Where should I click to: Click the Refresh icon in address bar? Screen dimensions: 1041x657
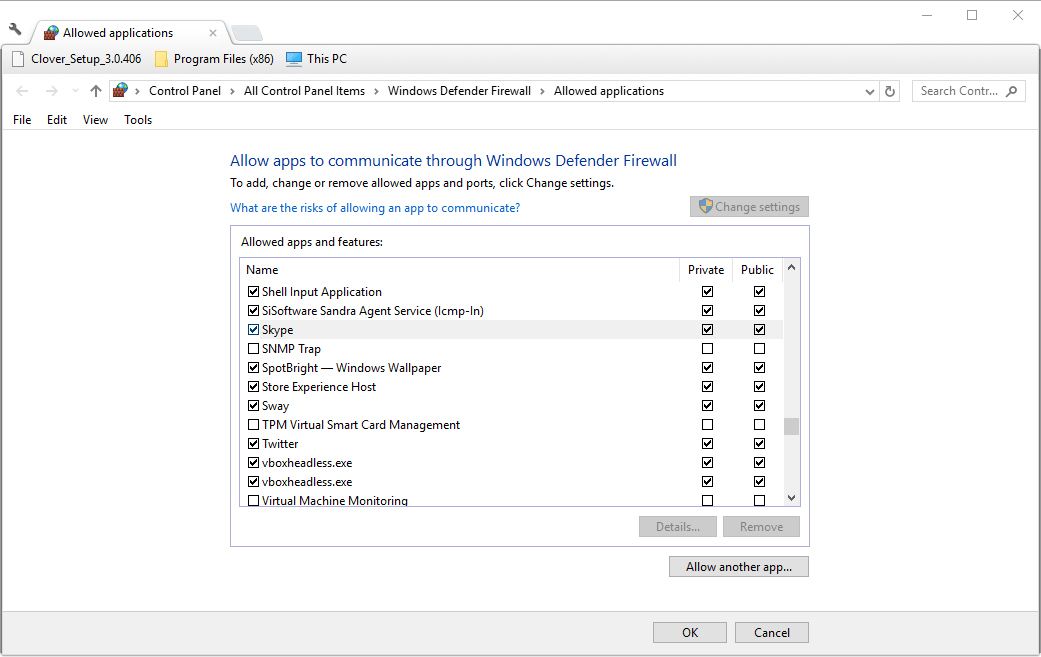tap(890, 92)
